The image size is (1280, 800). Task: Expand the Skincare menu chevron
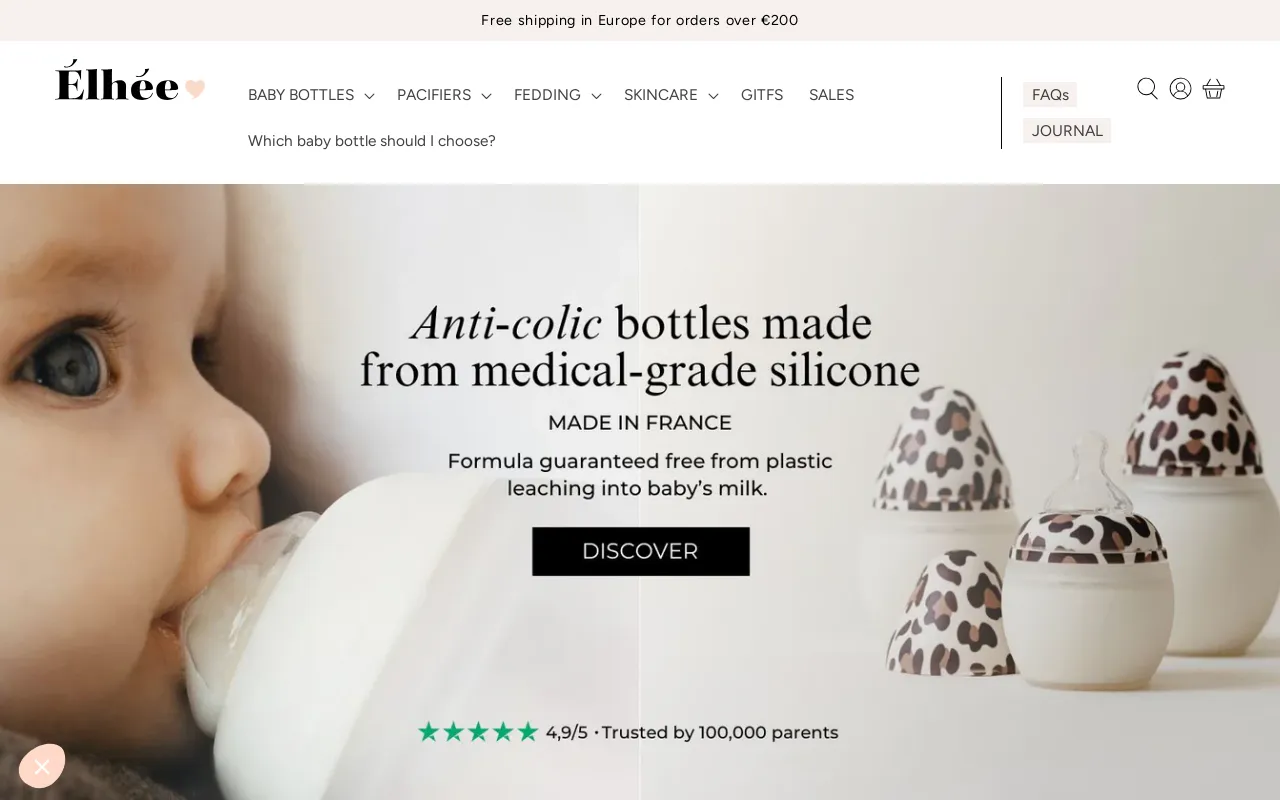pyautogui.click(x=713, y=96)
